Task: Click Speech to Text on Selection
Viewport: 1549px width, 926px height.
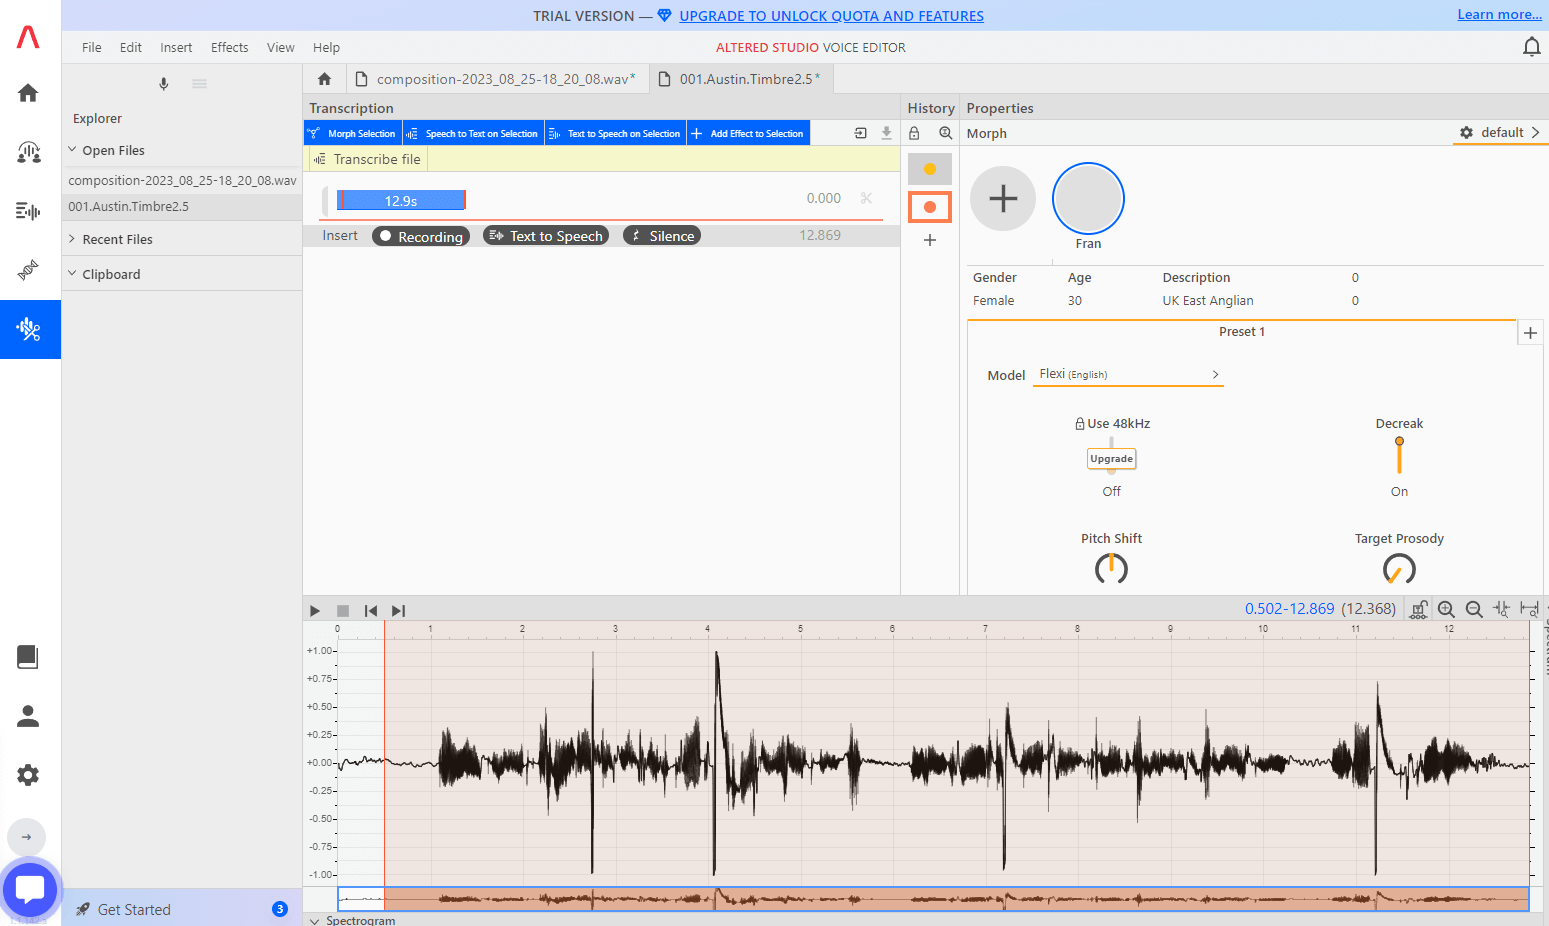Action: tap(473, 133)
